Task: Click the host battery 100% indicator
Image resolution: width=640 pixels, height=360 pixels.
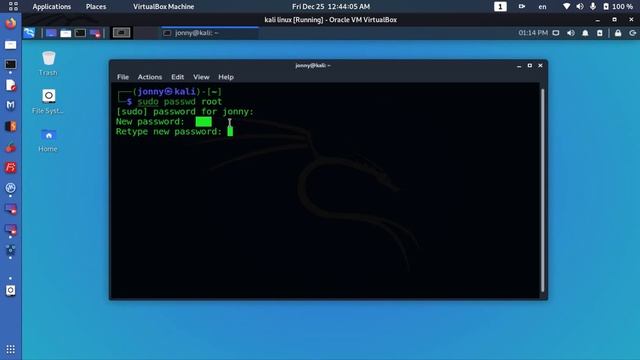Action: [618, 6]
